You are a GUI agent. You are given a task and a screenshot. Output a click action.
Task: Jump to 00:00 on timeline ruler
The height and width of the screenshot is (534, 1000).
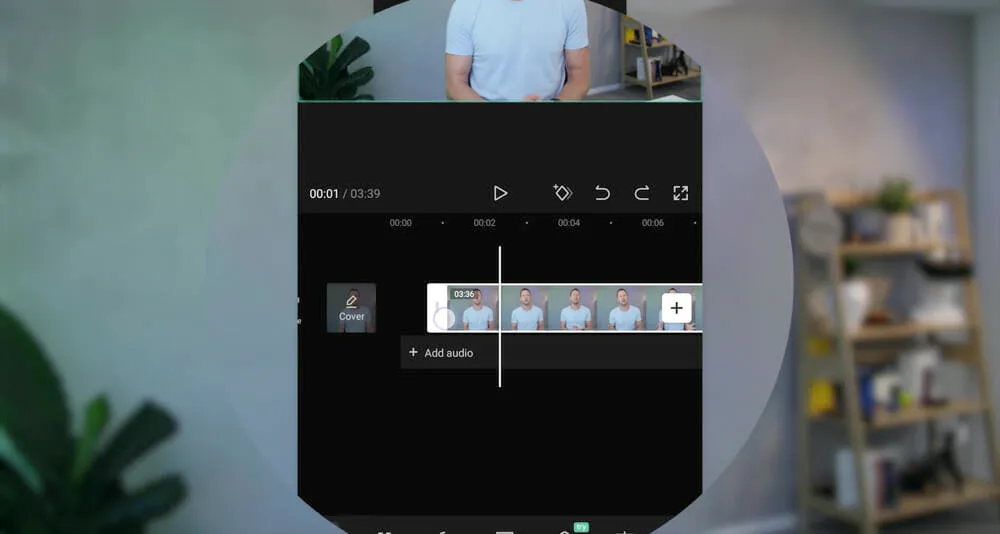(x=400, y=223)
